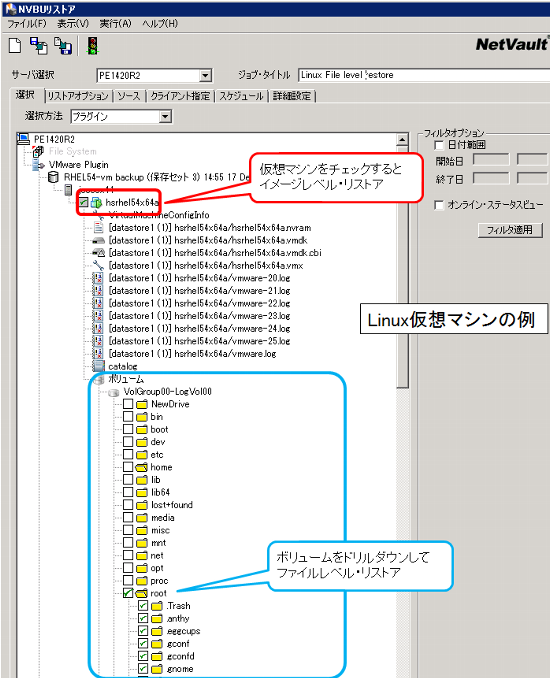
Task: Switch to the スケジュール tab
Action: (241, 96)
